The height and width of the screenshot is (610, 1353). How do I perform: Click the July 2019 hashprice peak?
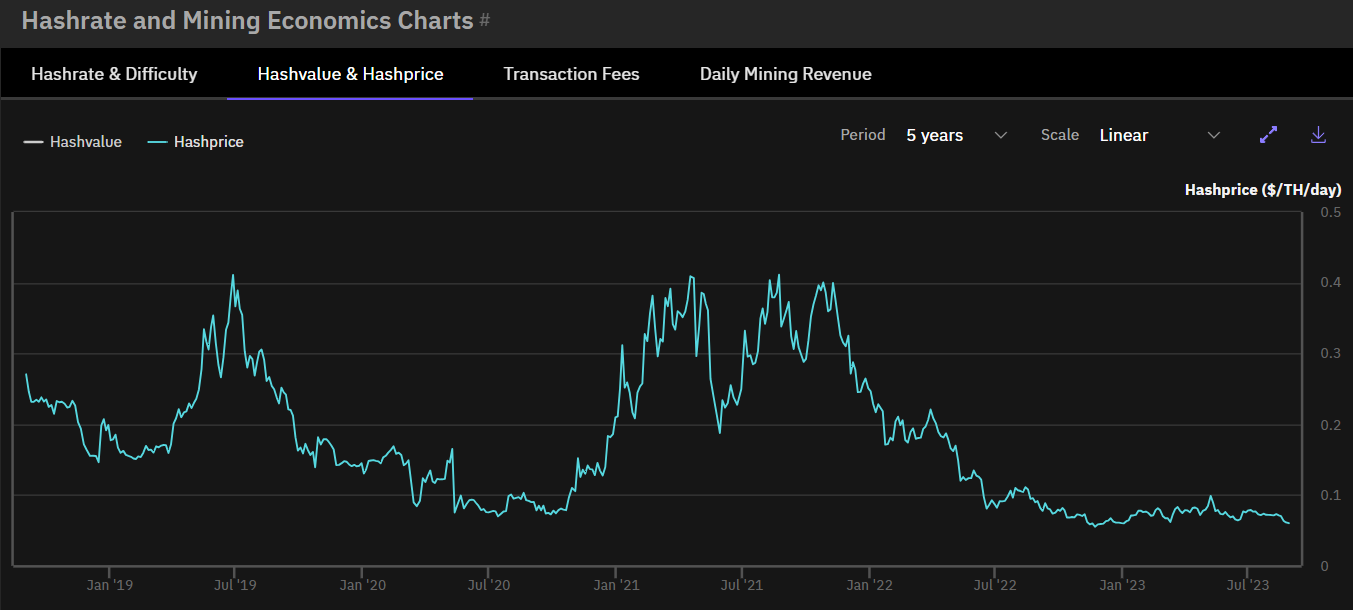233,276
